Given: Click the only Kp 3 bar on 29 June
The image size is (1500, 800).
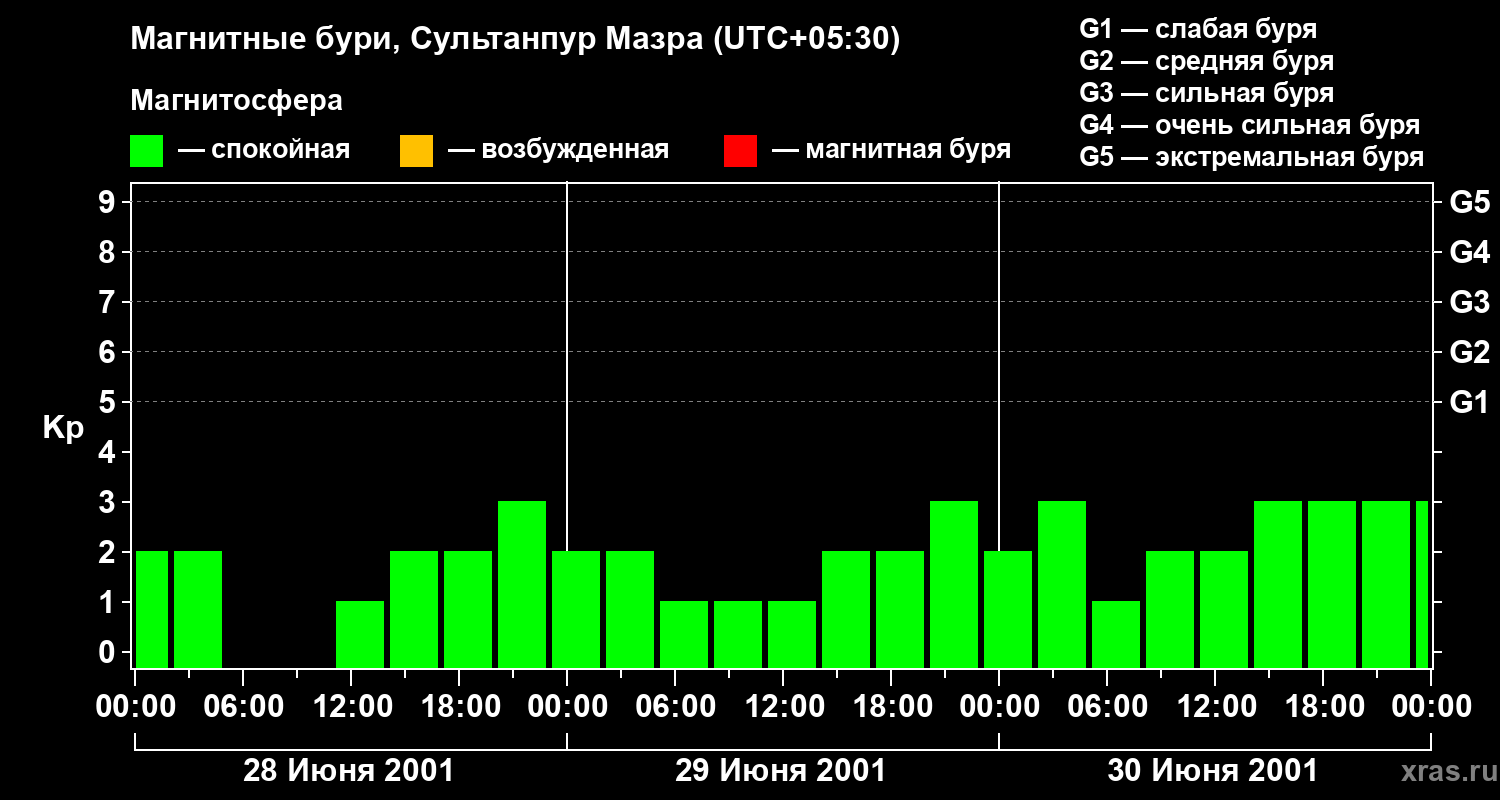Looking at the screenshot, I should (954, 584).
